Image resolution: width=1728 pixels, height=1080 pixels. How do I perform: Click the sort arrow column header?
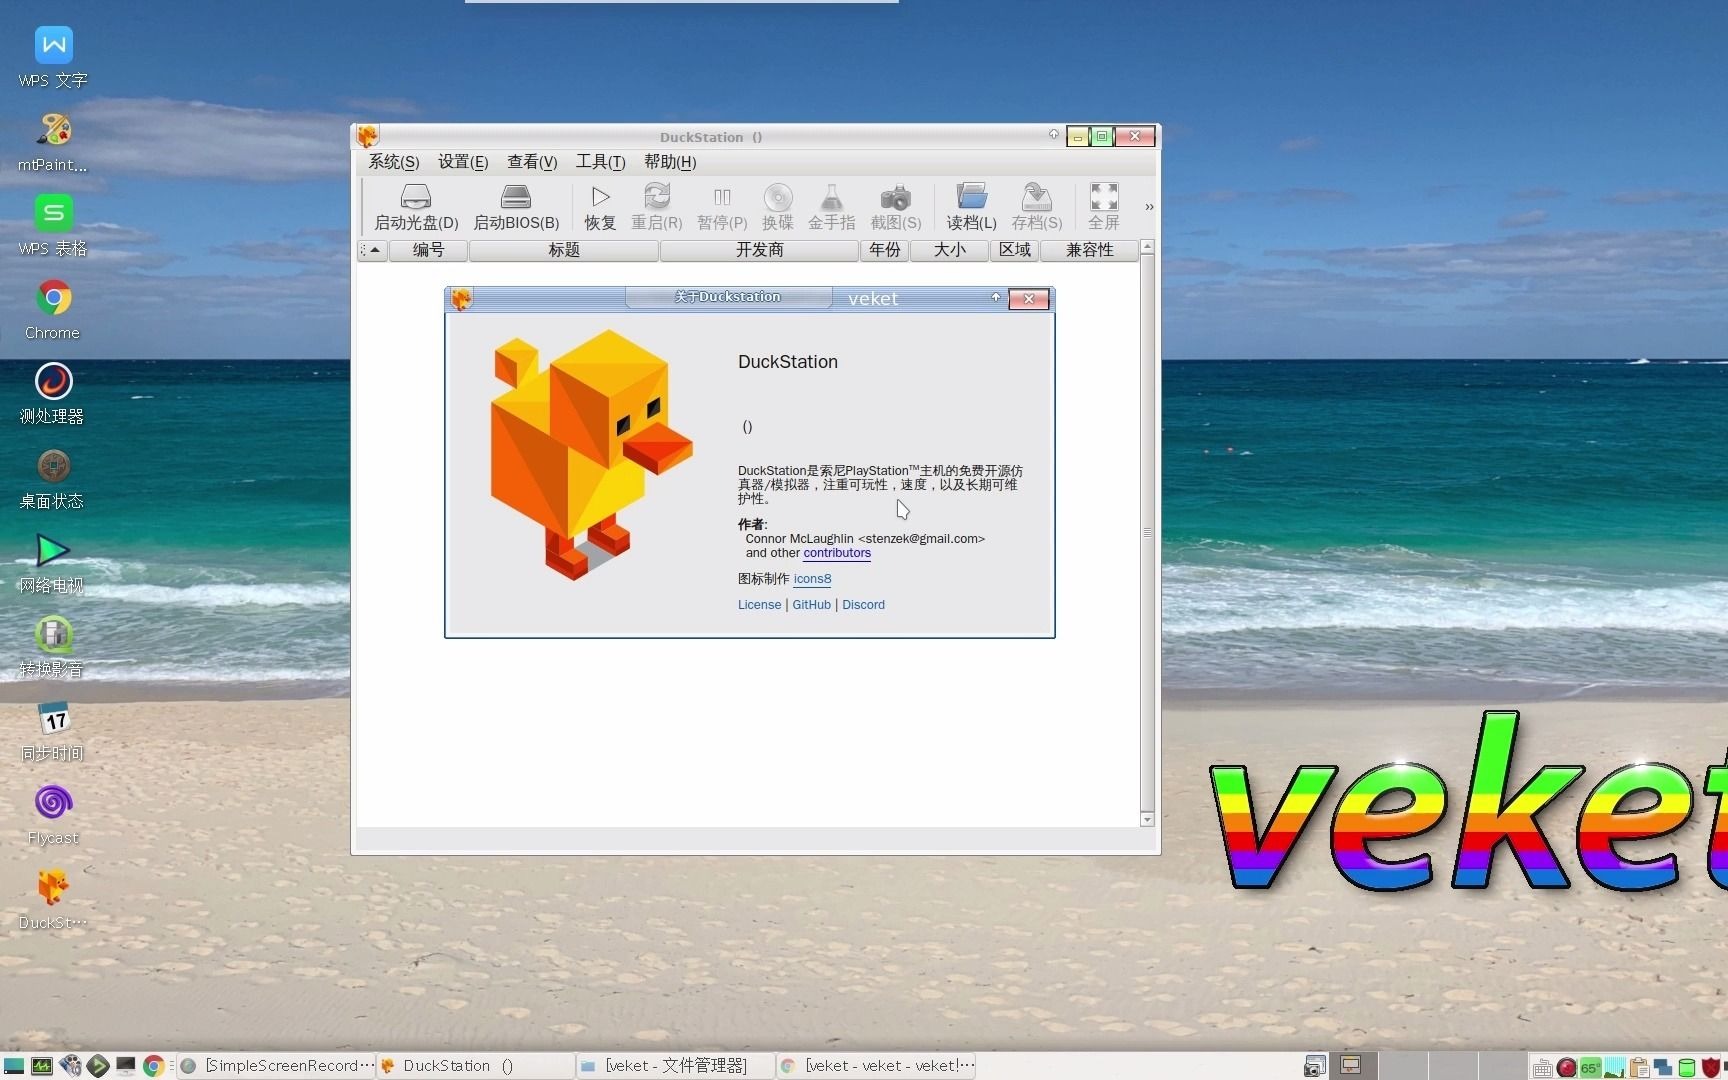pyautogui.click(x=374, y=250)
